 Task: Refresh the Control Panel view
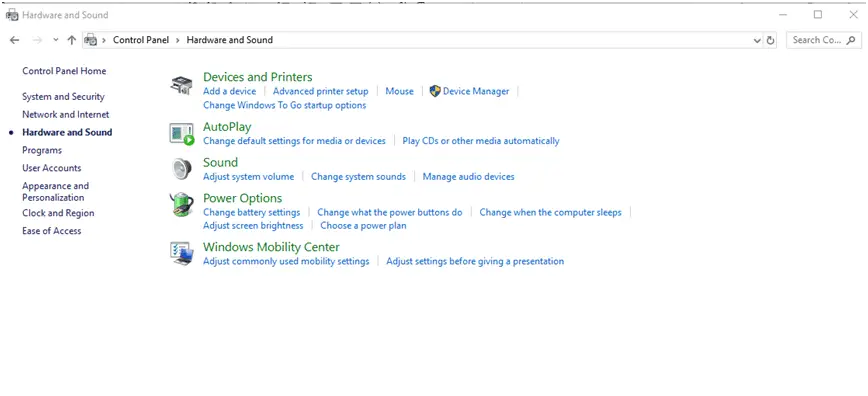pos(770,40)
